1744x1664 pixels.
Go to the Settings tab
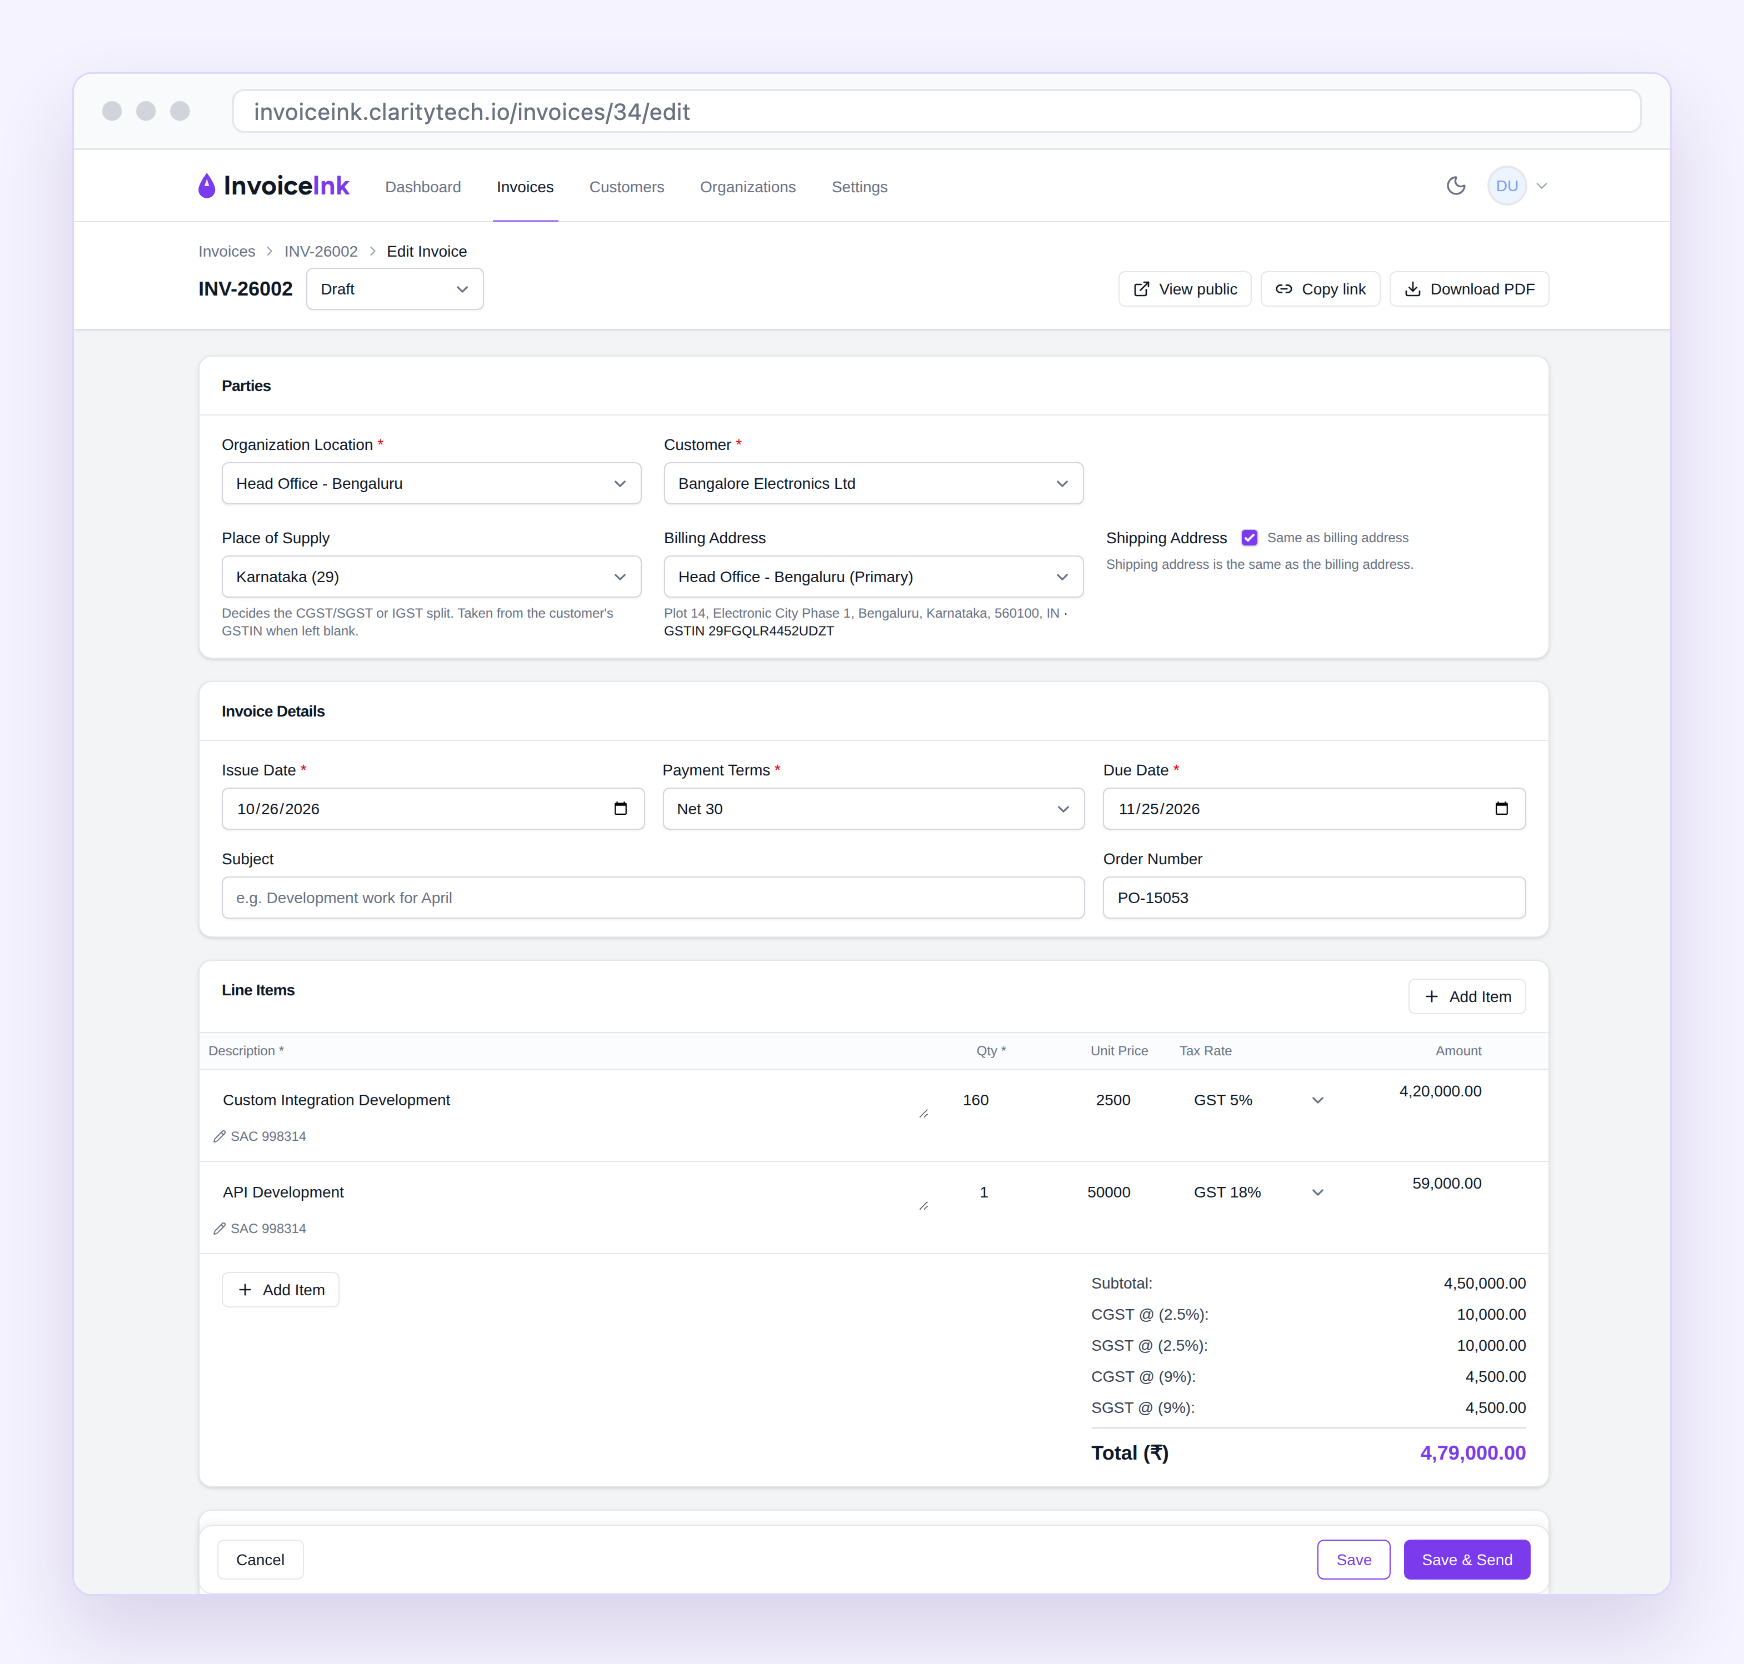859,187
